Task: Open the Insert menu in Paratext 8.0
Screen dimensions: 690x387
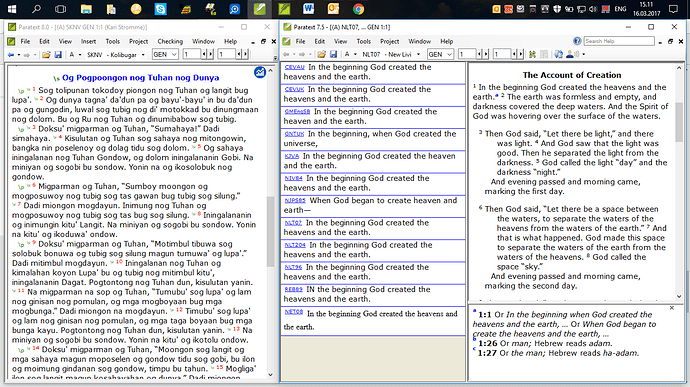Action: (88, 41)
